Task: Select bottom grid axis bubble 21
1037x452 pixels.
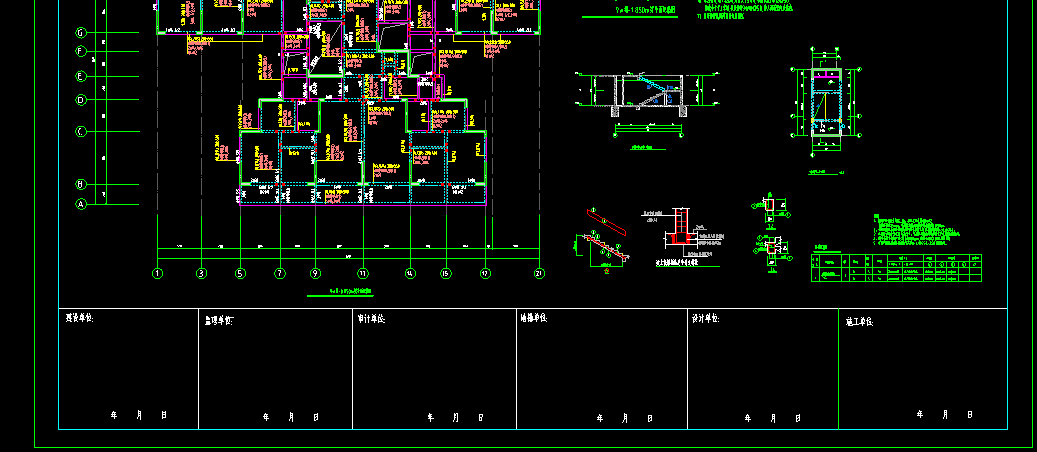Action: point(540,273)
